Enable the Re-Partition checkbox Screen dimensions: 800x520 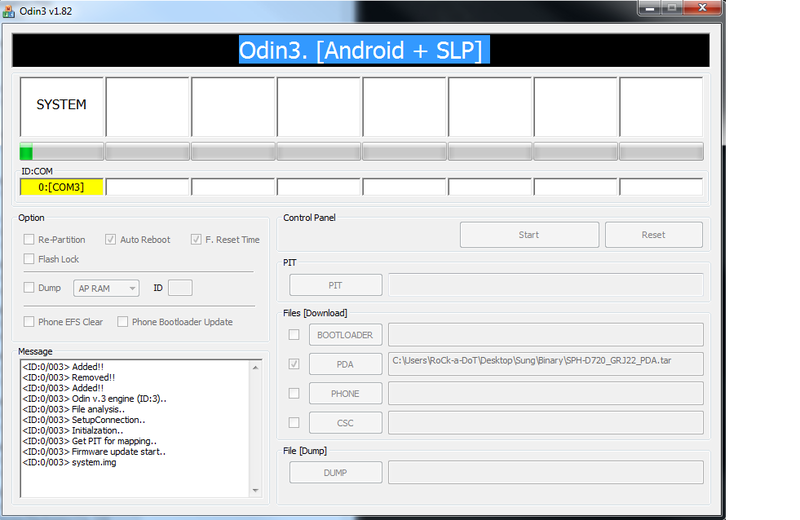tap(29, 239)
